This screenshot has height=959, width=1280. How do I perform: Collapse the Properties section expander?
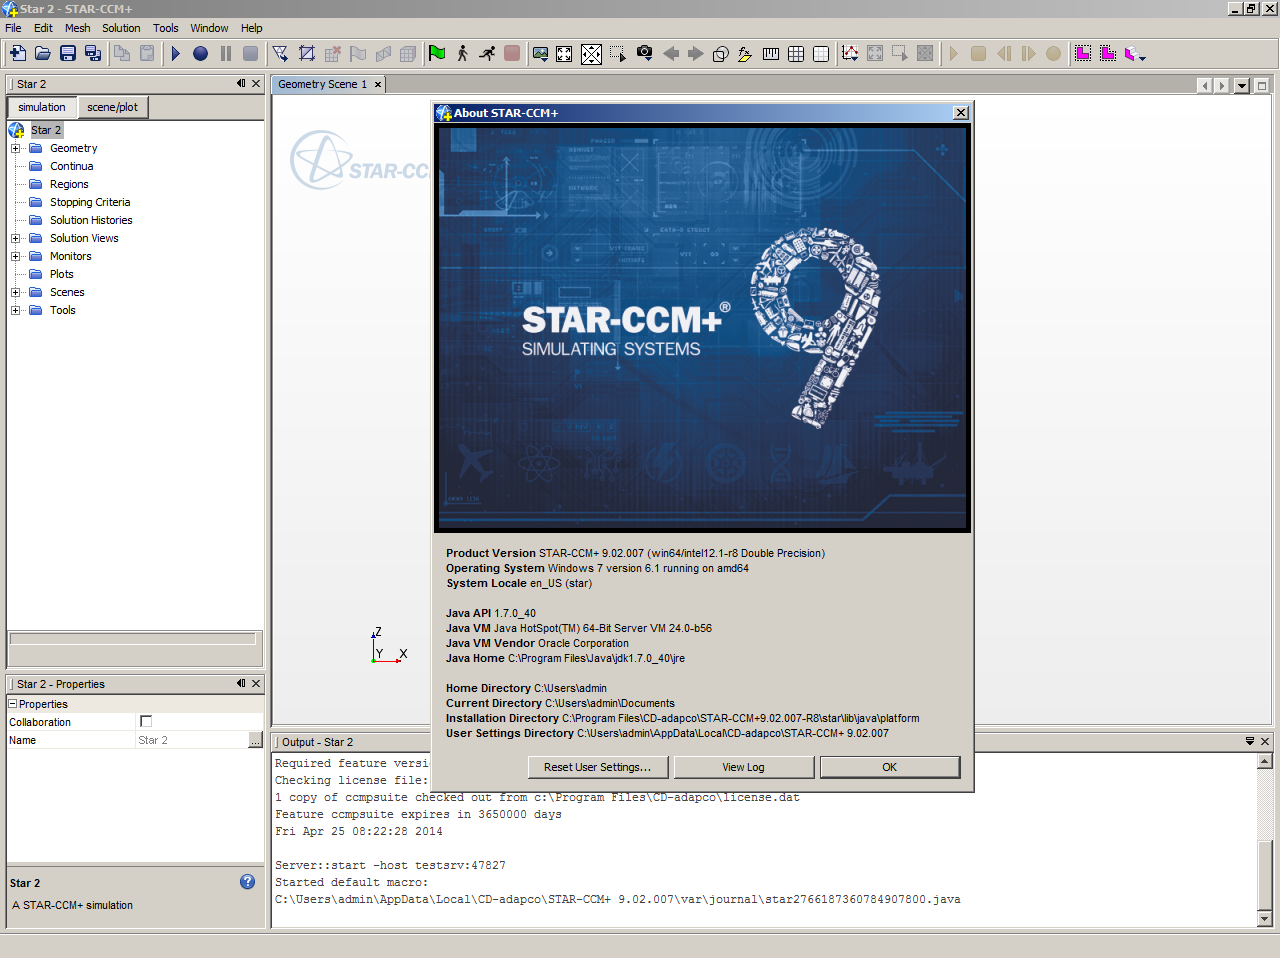coord(13,704)
